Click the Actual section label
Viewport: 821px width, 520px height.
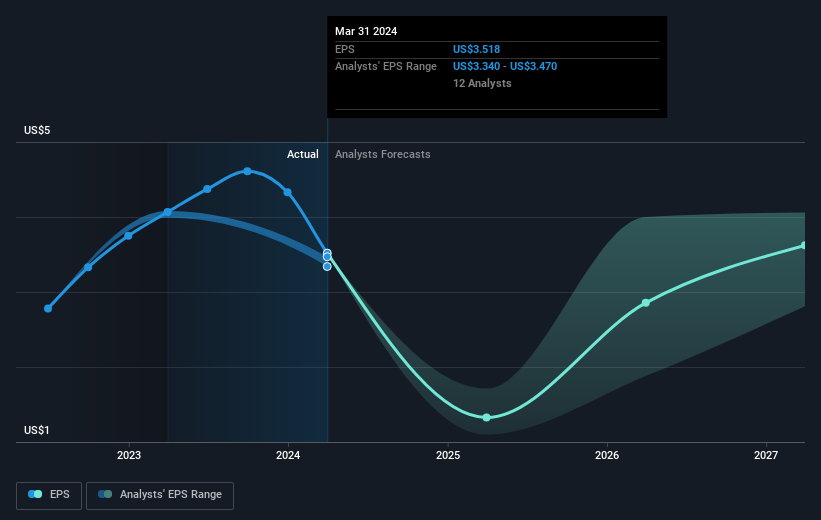point(303,154)
